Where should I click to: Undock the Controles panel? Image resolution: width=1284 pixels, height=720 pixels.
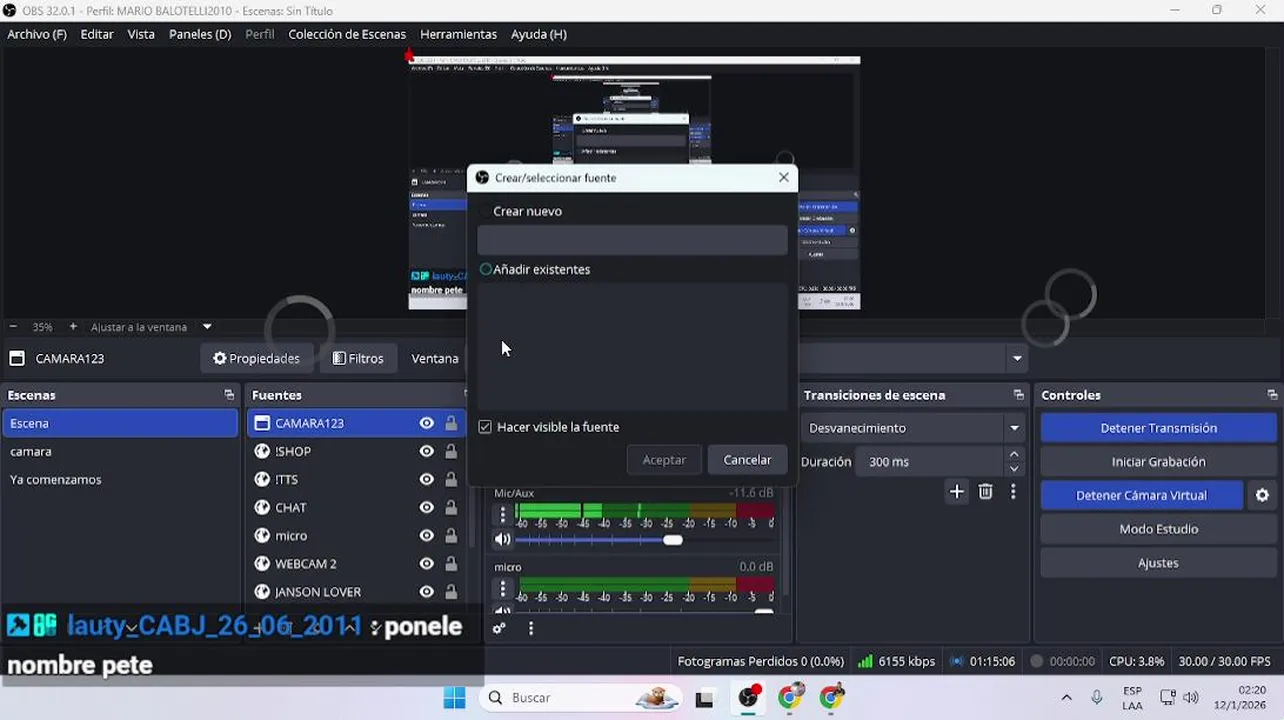1272,395
